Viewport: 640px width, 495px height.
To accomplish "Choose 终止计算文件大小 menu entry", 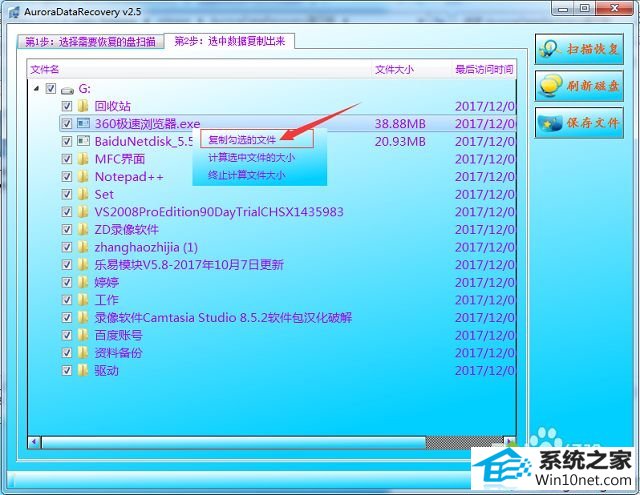I will (x=247, y=175).
